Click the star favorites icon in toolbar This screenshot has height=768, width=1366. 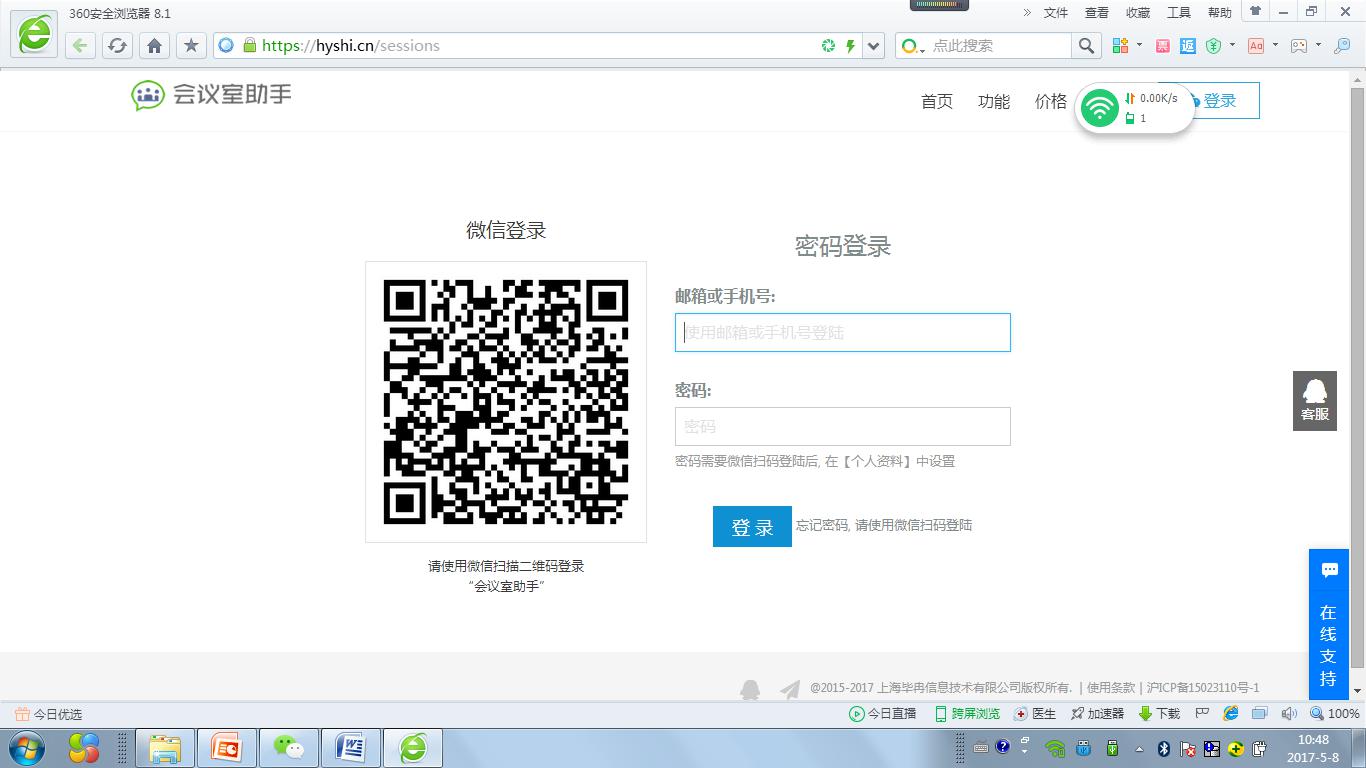(x=191, y=45)
